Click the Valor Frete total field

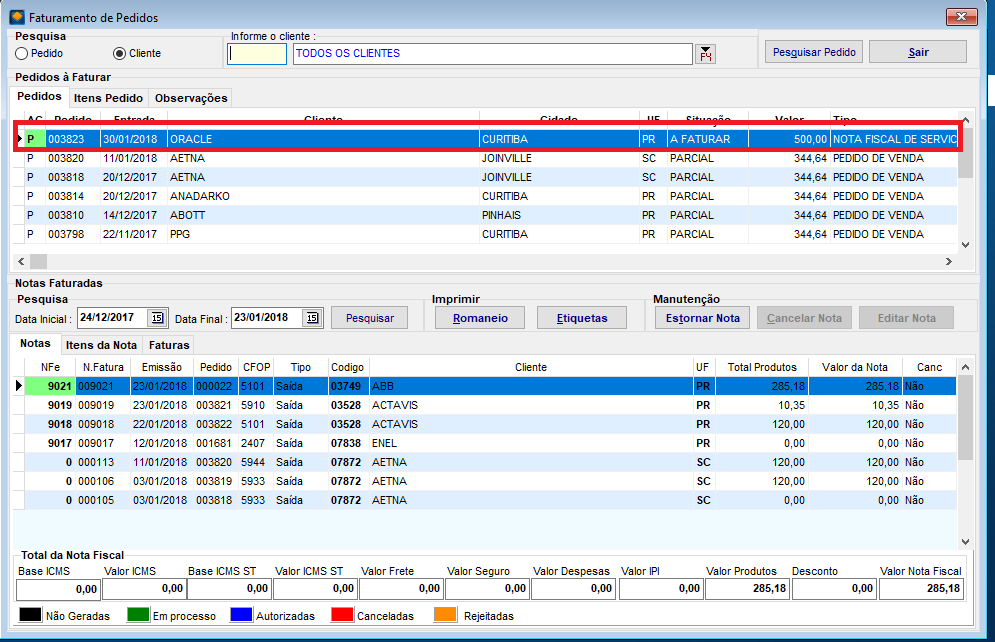401,589
